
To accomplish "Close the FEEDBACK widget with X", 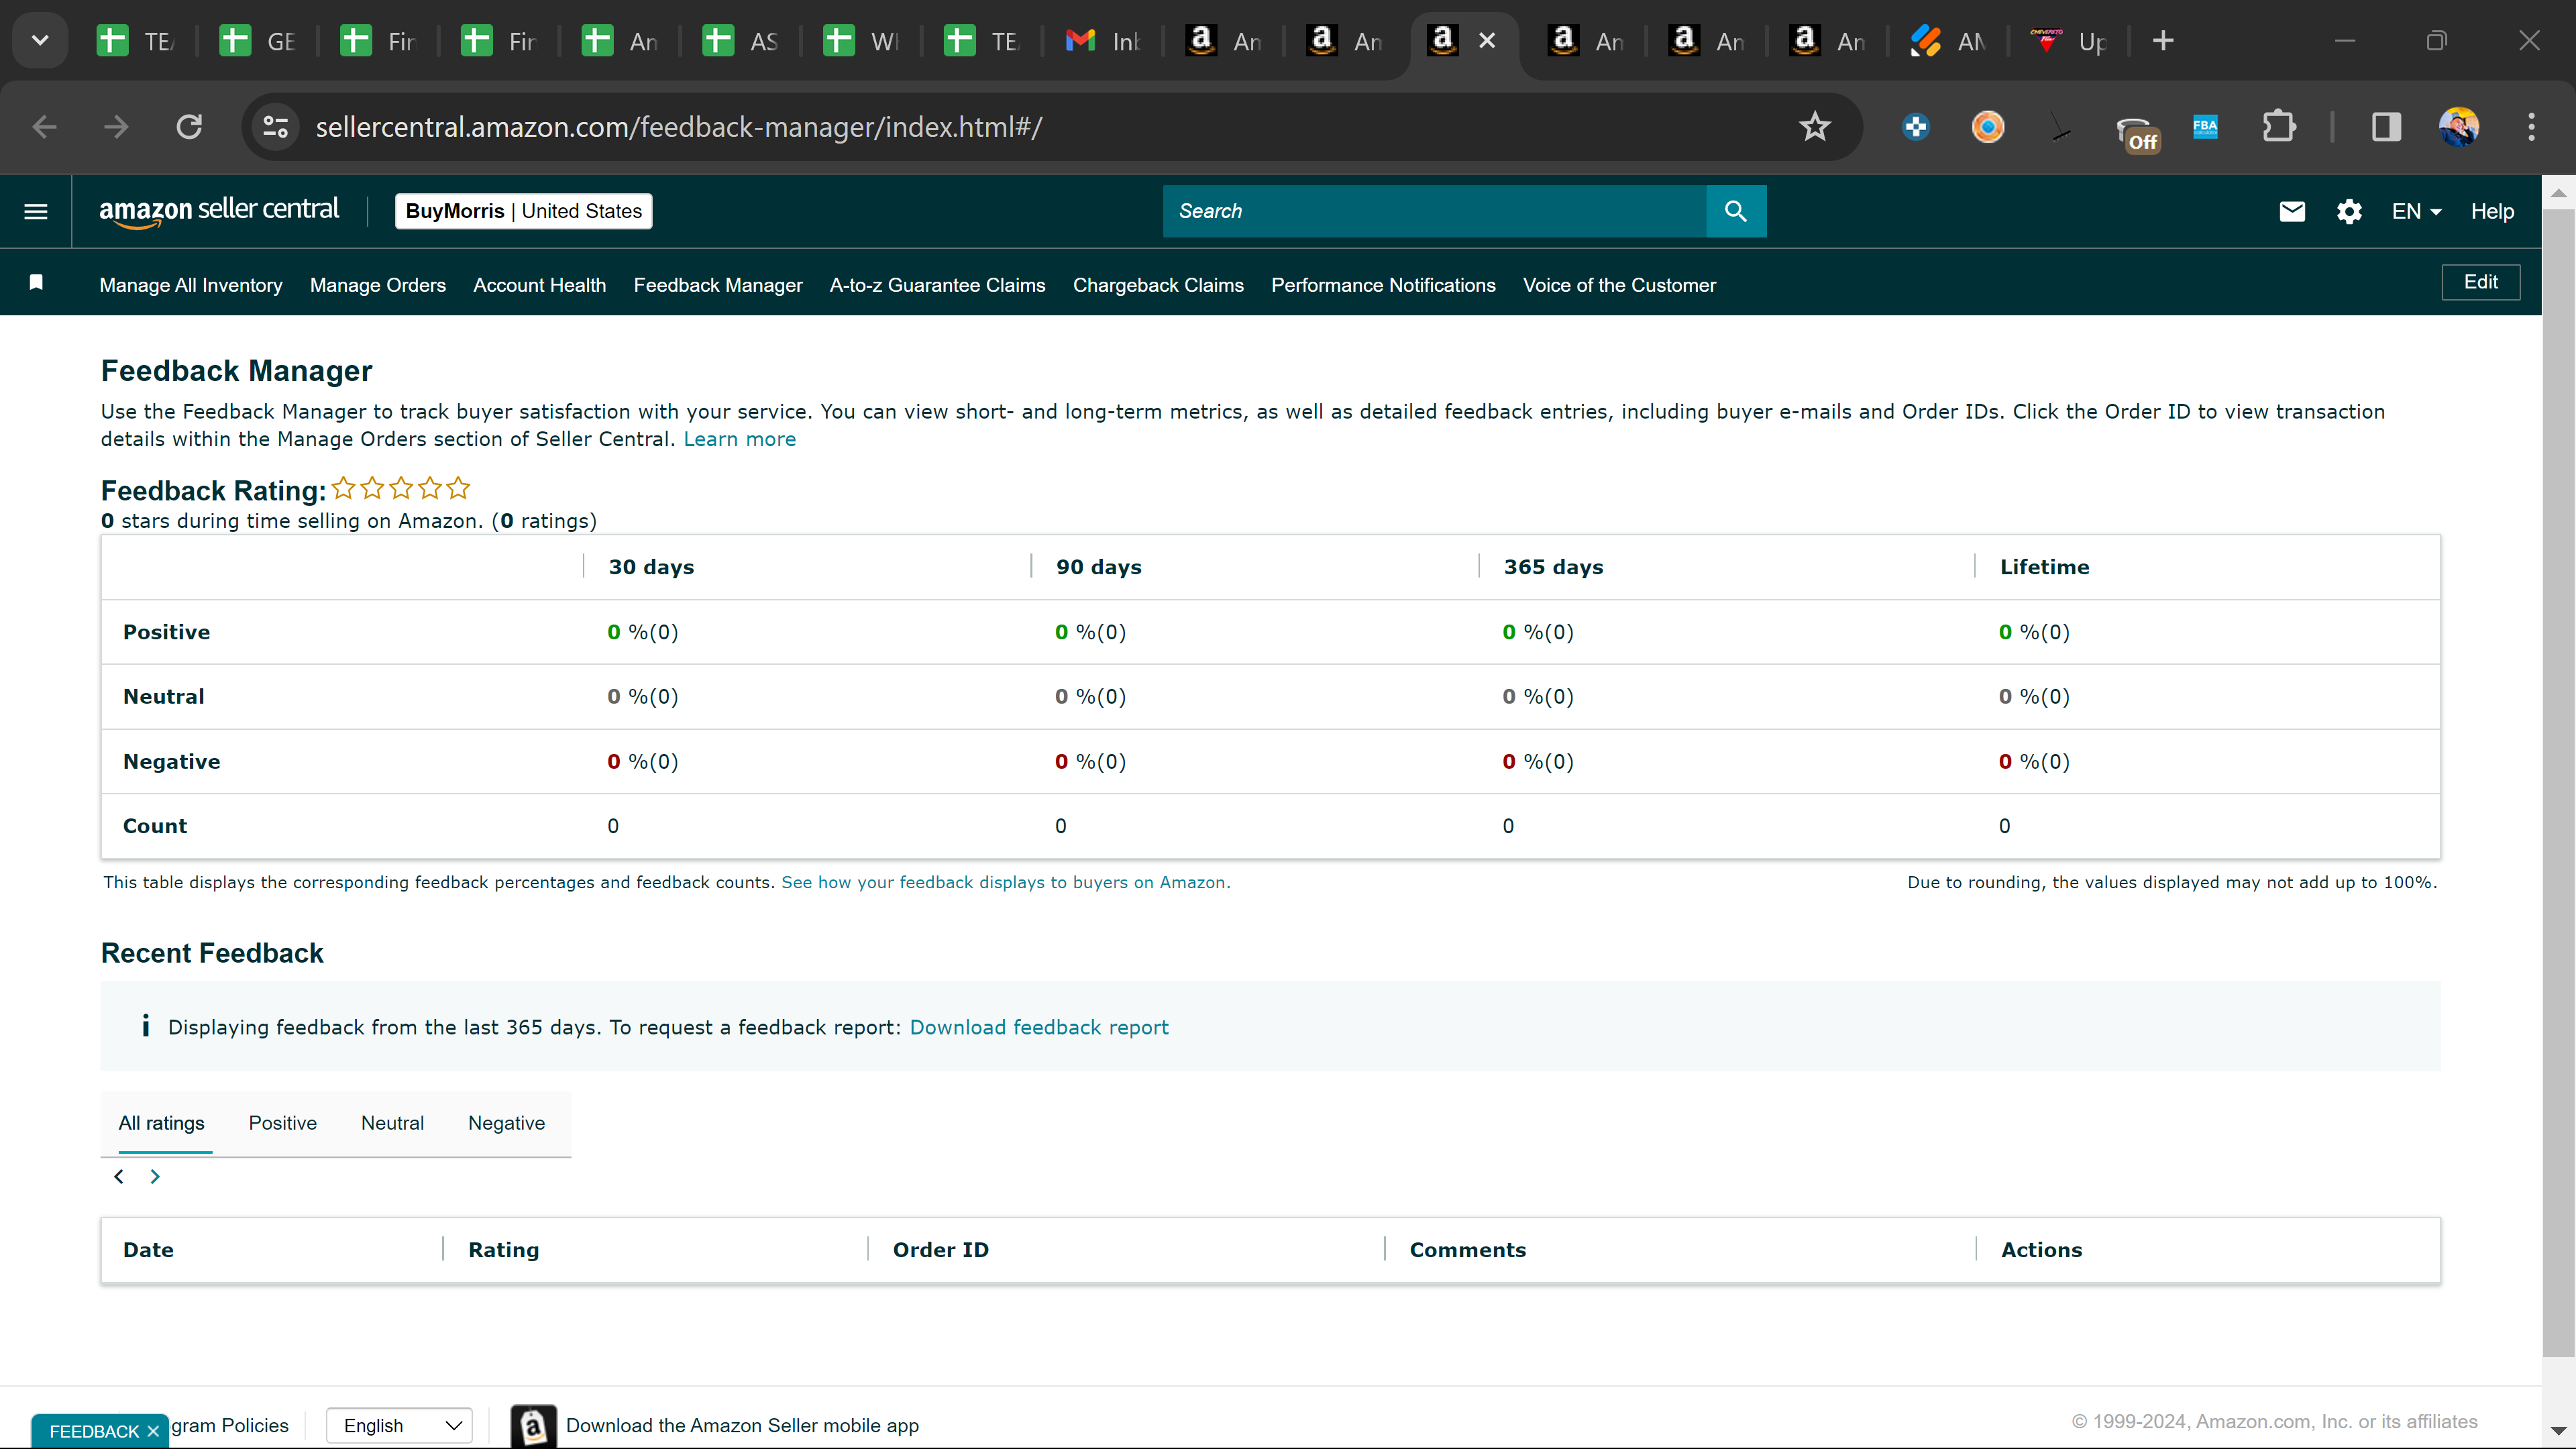I will (153, 1431).
